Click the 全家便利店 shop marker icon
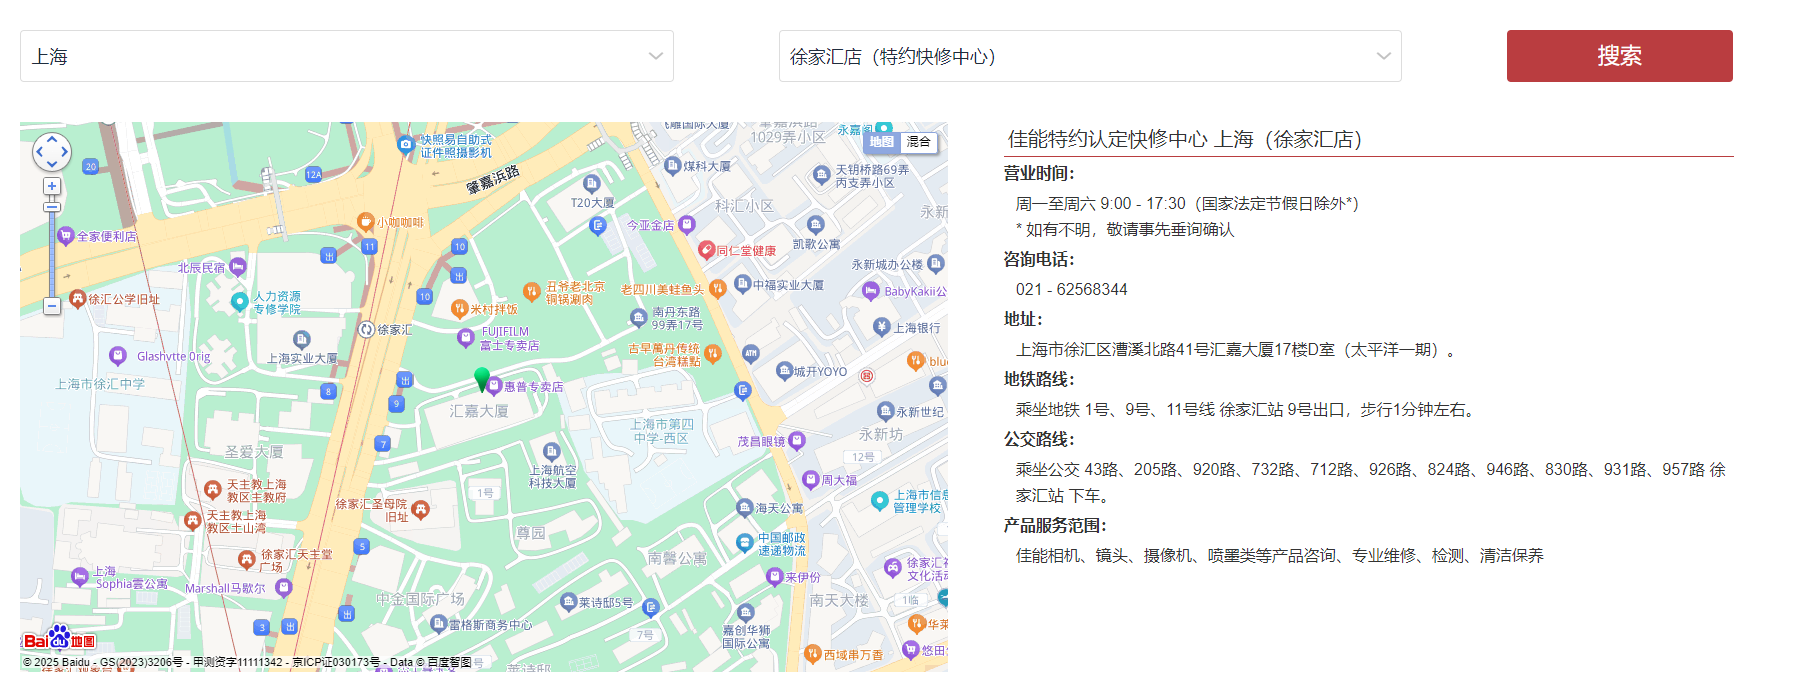1806x691 pixels. pos(66,236)
